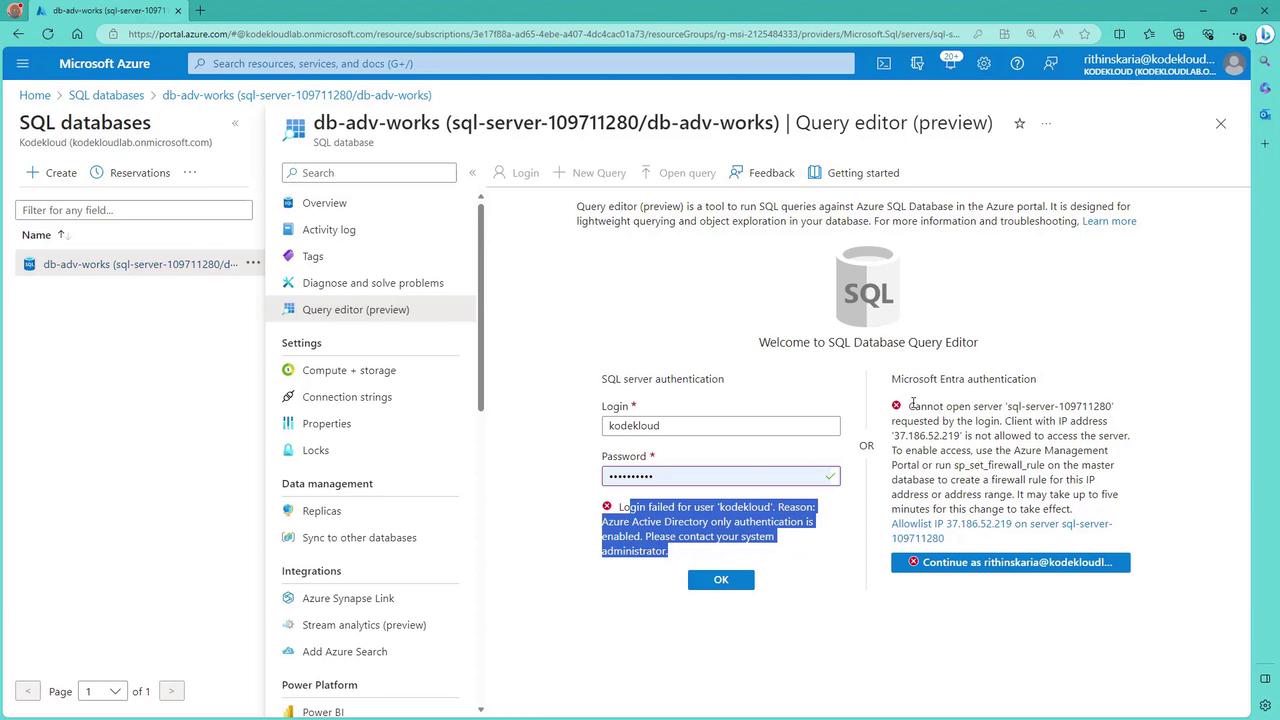Launch Azure Cloud Shell from the header
The image size is (1280, 720).
point(884,63)
